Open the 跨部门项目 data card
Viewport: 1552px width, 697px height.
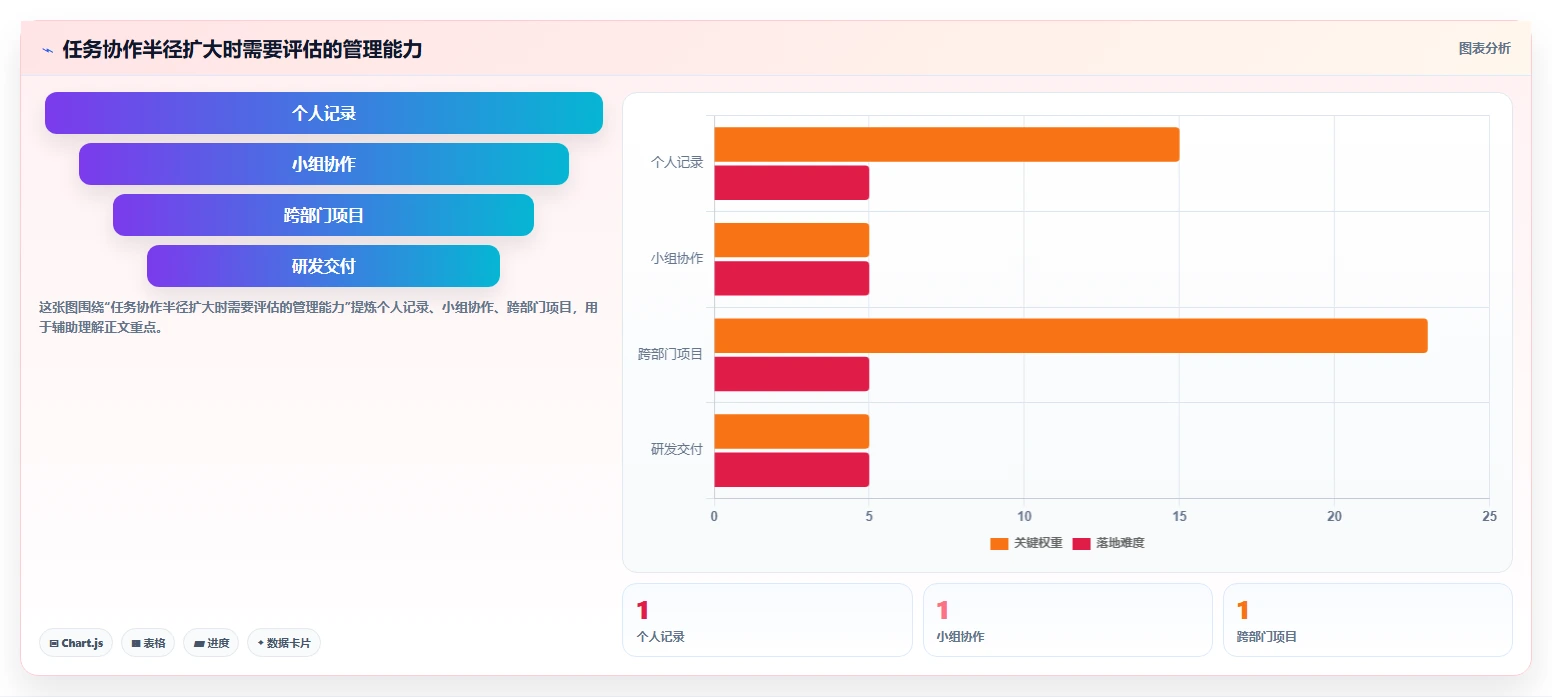(x=1367, y=620)
